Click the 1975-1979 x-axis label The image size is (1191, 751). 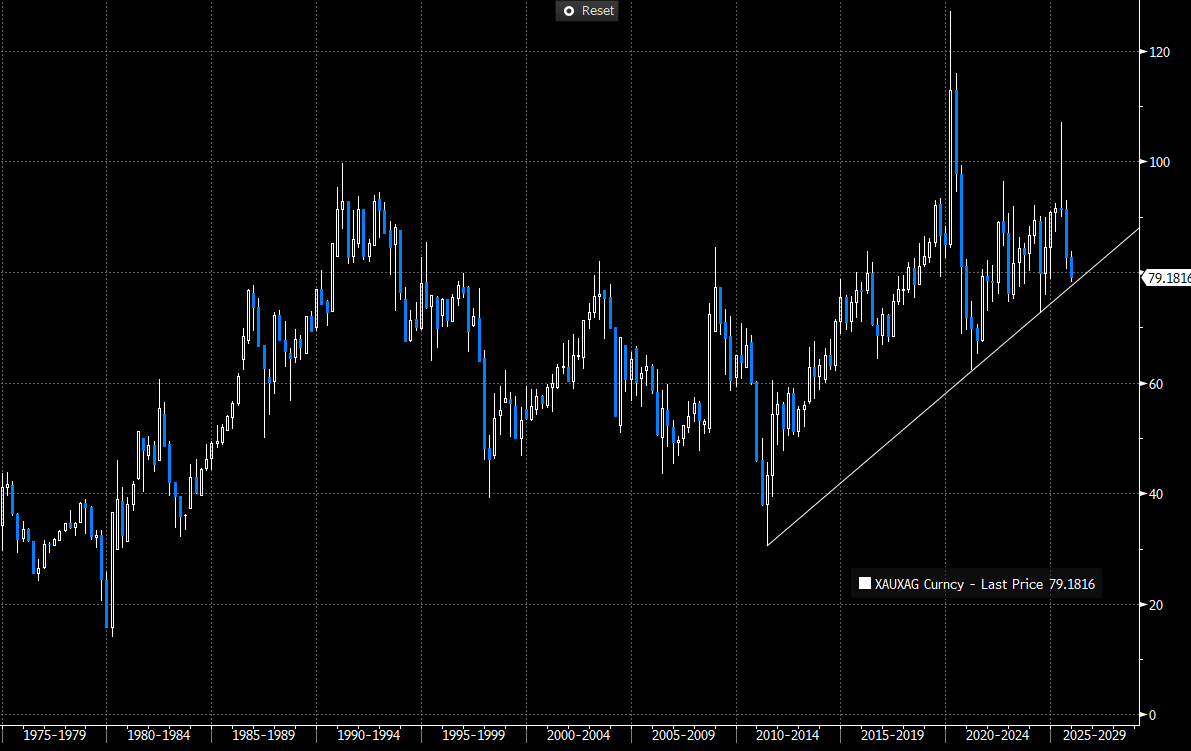(x=55, y=735)
